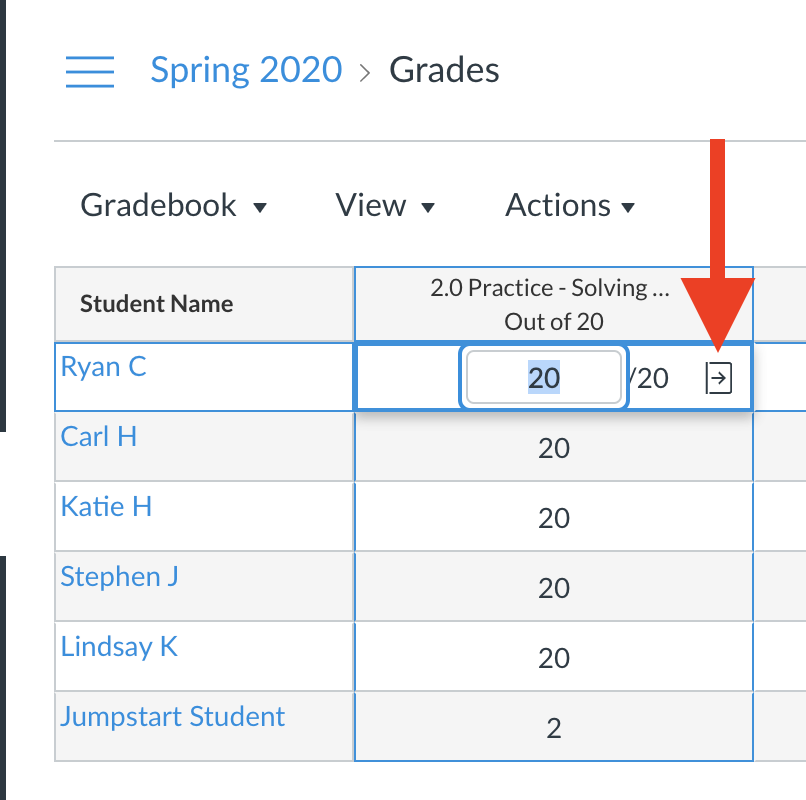Open the hamburger navigation menu
Viewport: 806px width, 800px height.
[90, 71]
